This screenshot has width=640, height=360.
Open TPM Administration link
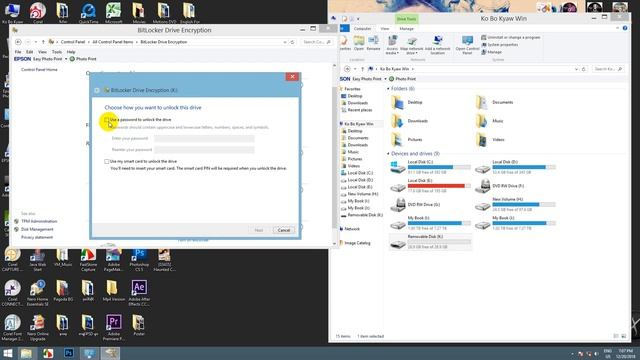39,221
